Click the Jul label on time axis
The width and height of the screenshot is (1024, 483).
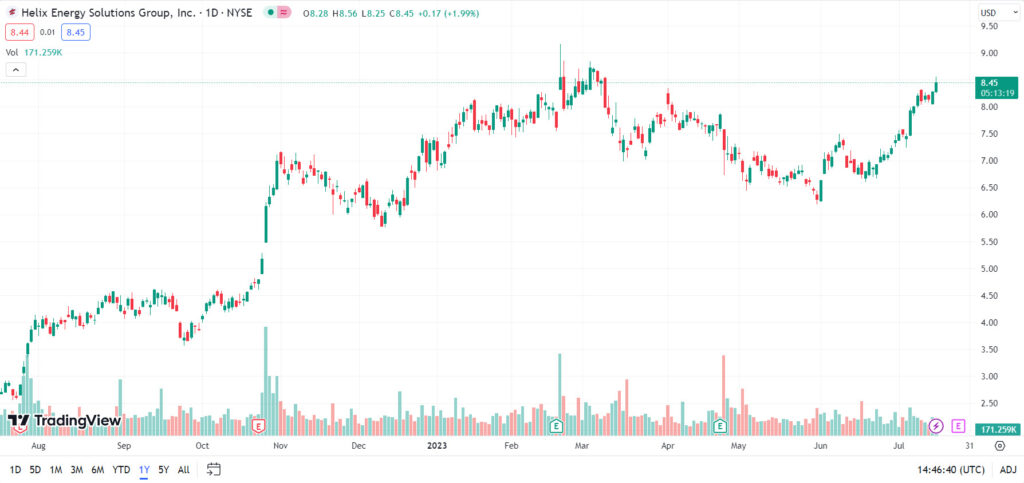tap(899, 446)
